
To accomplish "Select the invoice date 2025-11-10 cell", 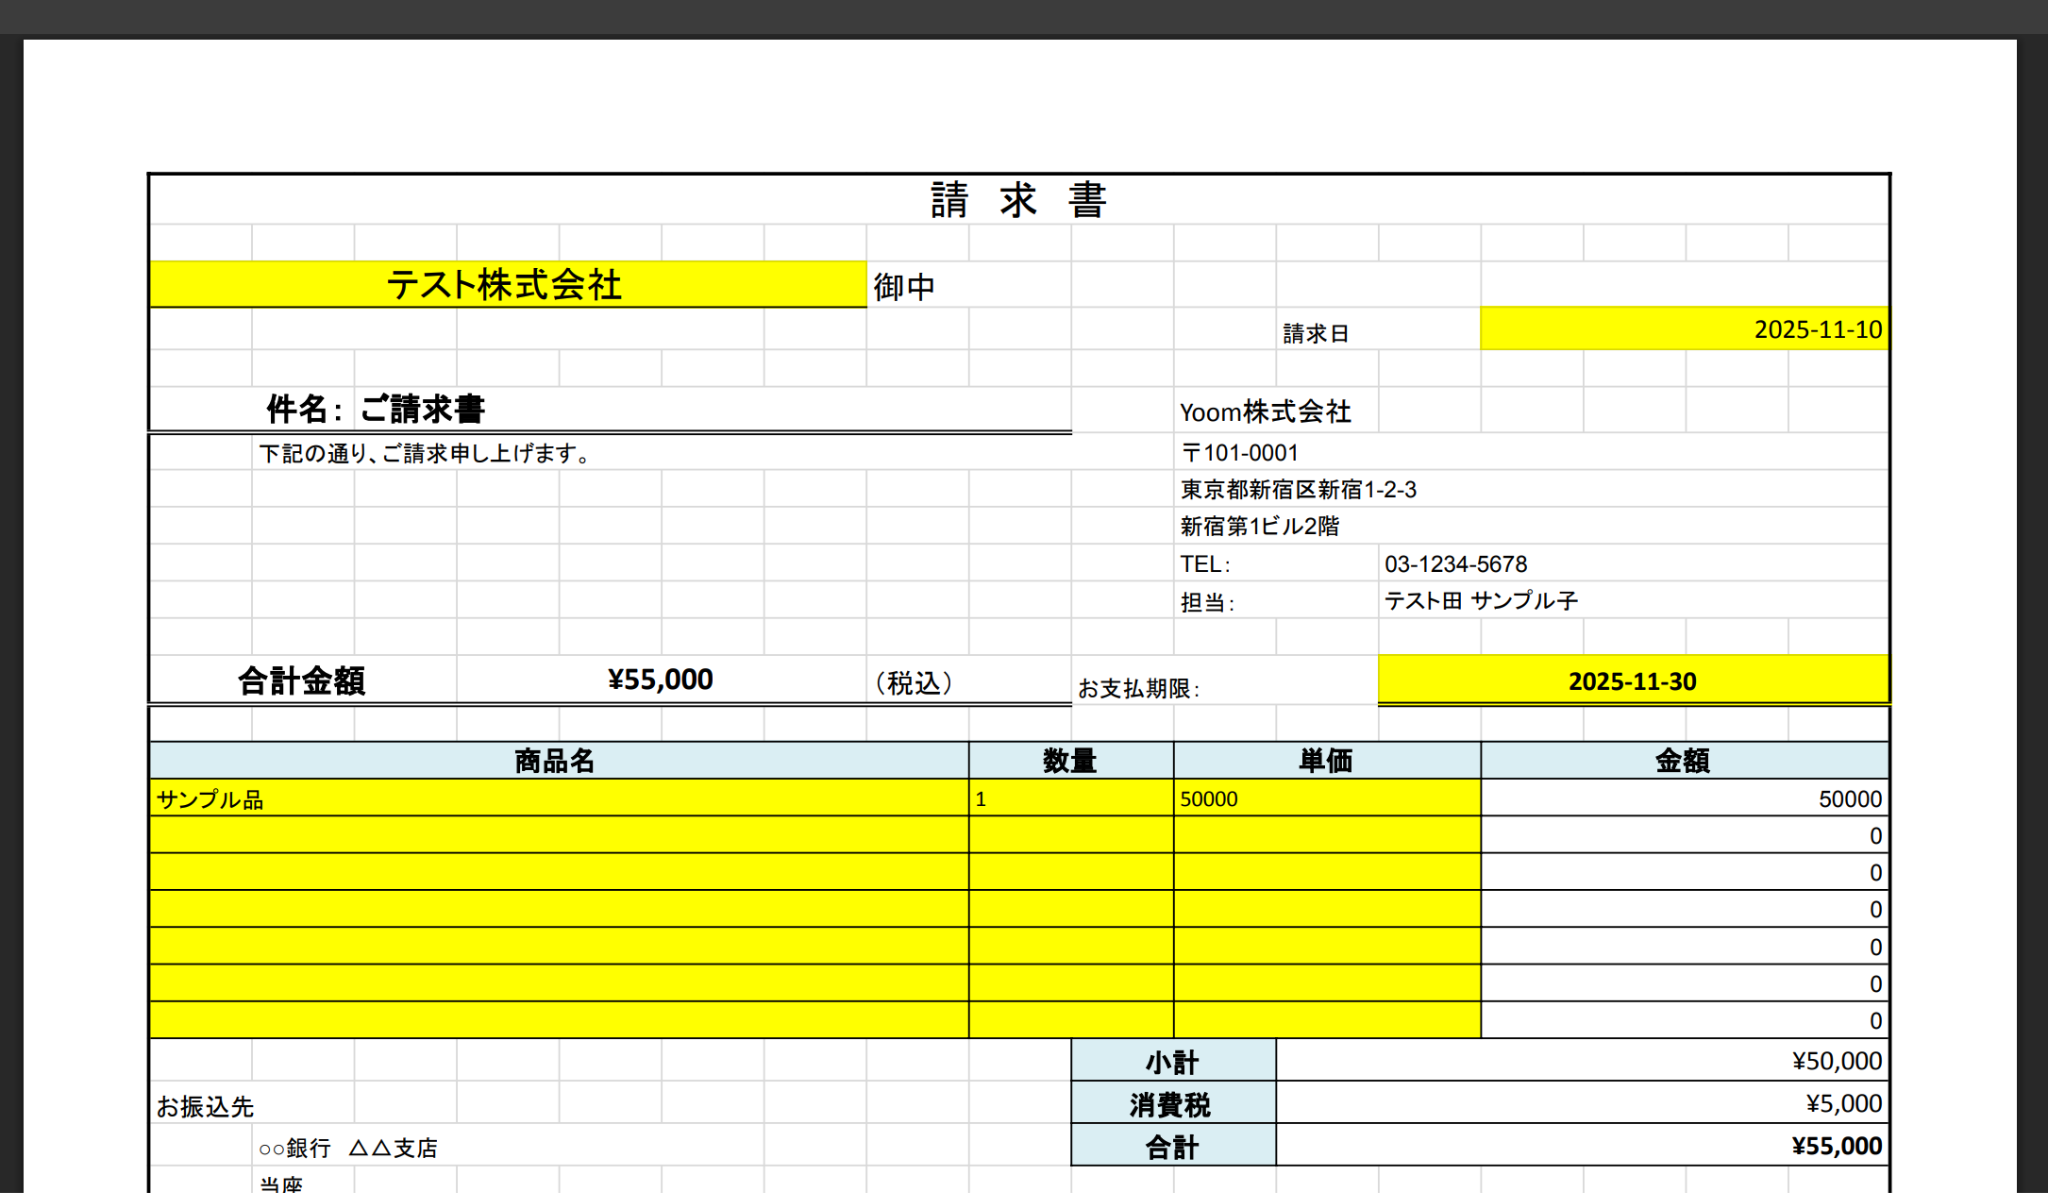I will click(x=1684, y=329).
